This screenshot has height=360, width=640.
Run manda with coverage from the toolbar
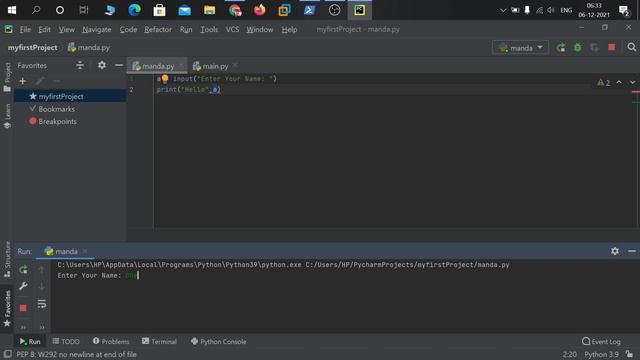tap(594, 48)
